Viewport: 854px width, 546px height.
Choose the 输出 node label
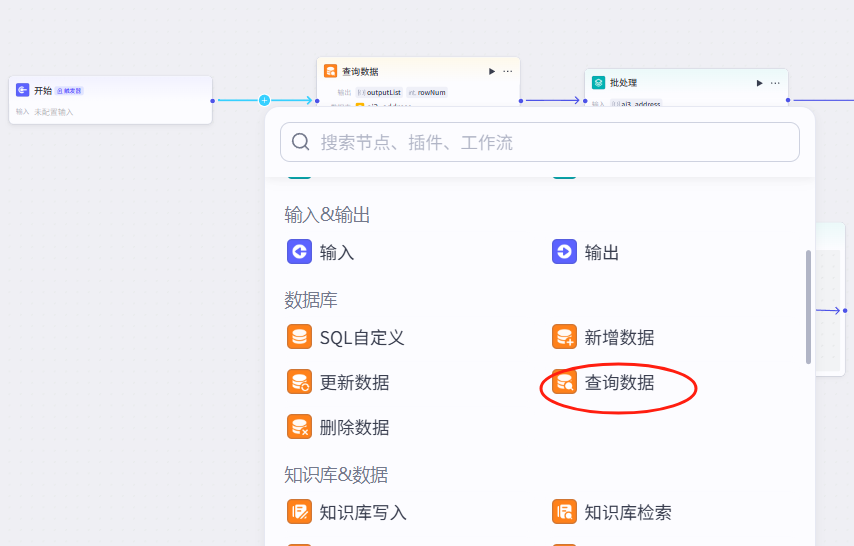602,253
